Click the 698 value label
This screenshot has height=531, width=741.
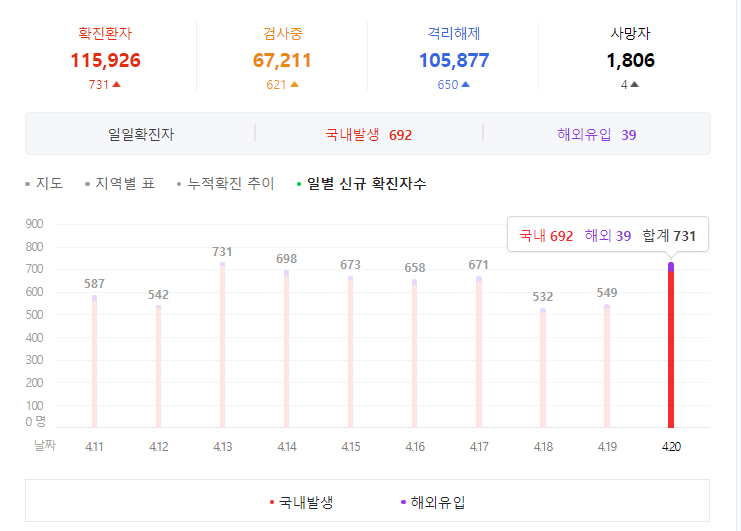(286, 259)
